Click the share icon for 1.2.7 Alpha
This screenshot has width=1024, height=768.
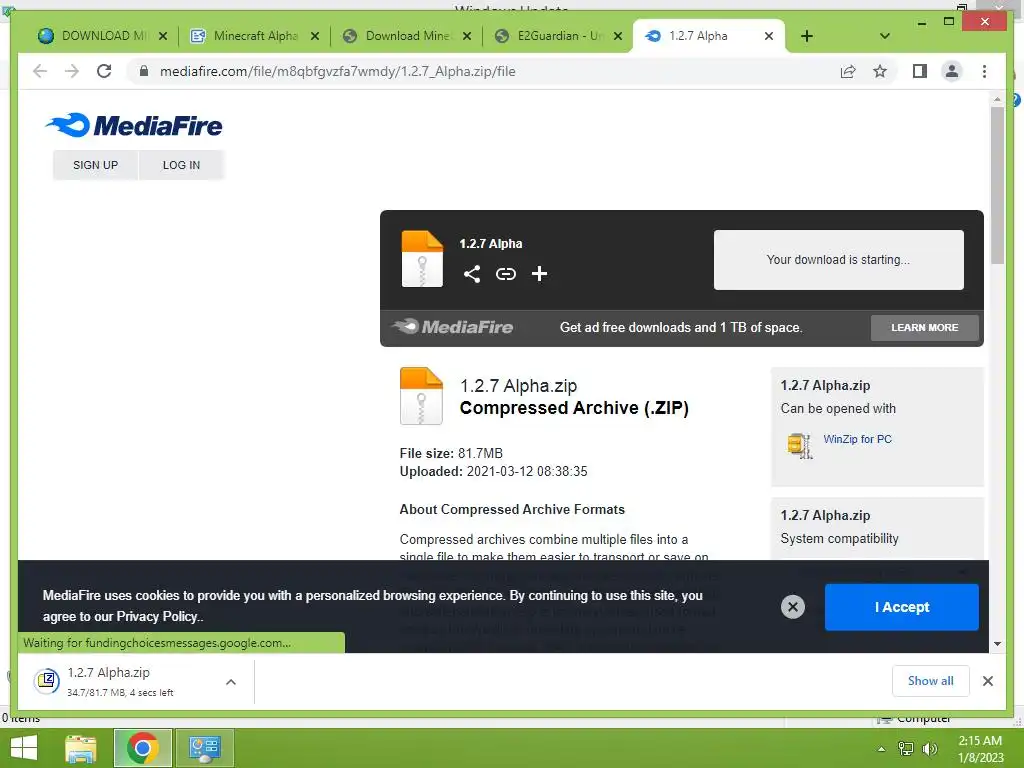[472, 274]
